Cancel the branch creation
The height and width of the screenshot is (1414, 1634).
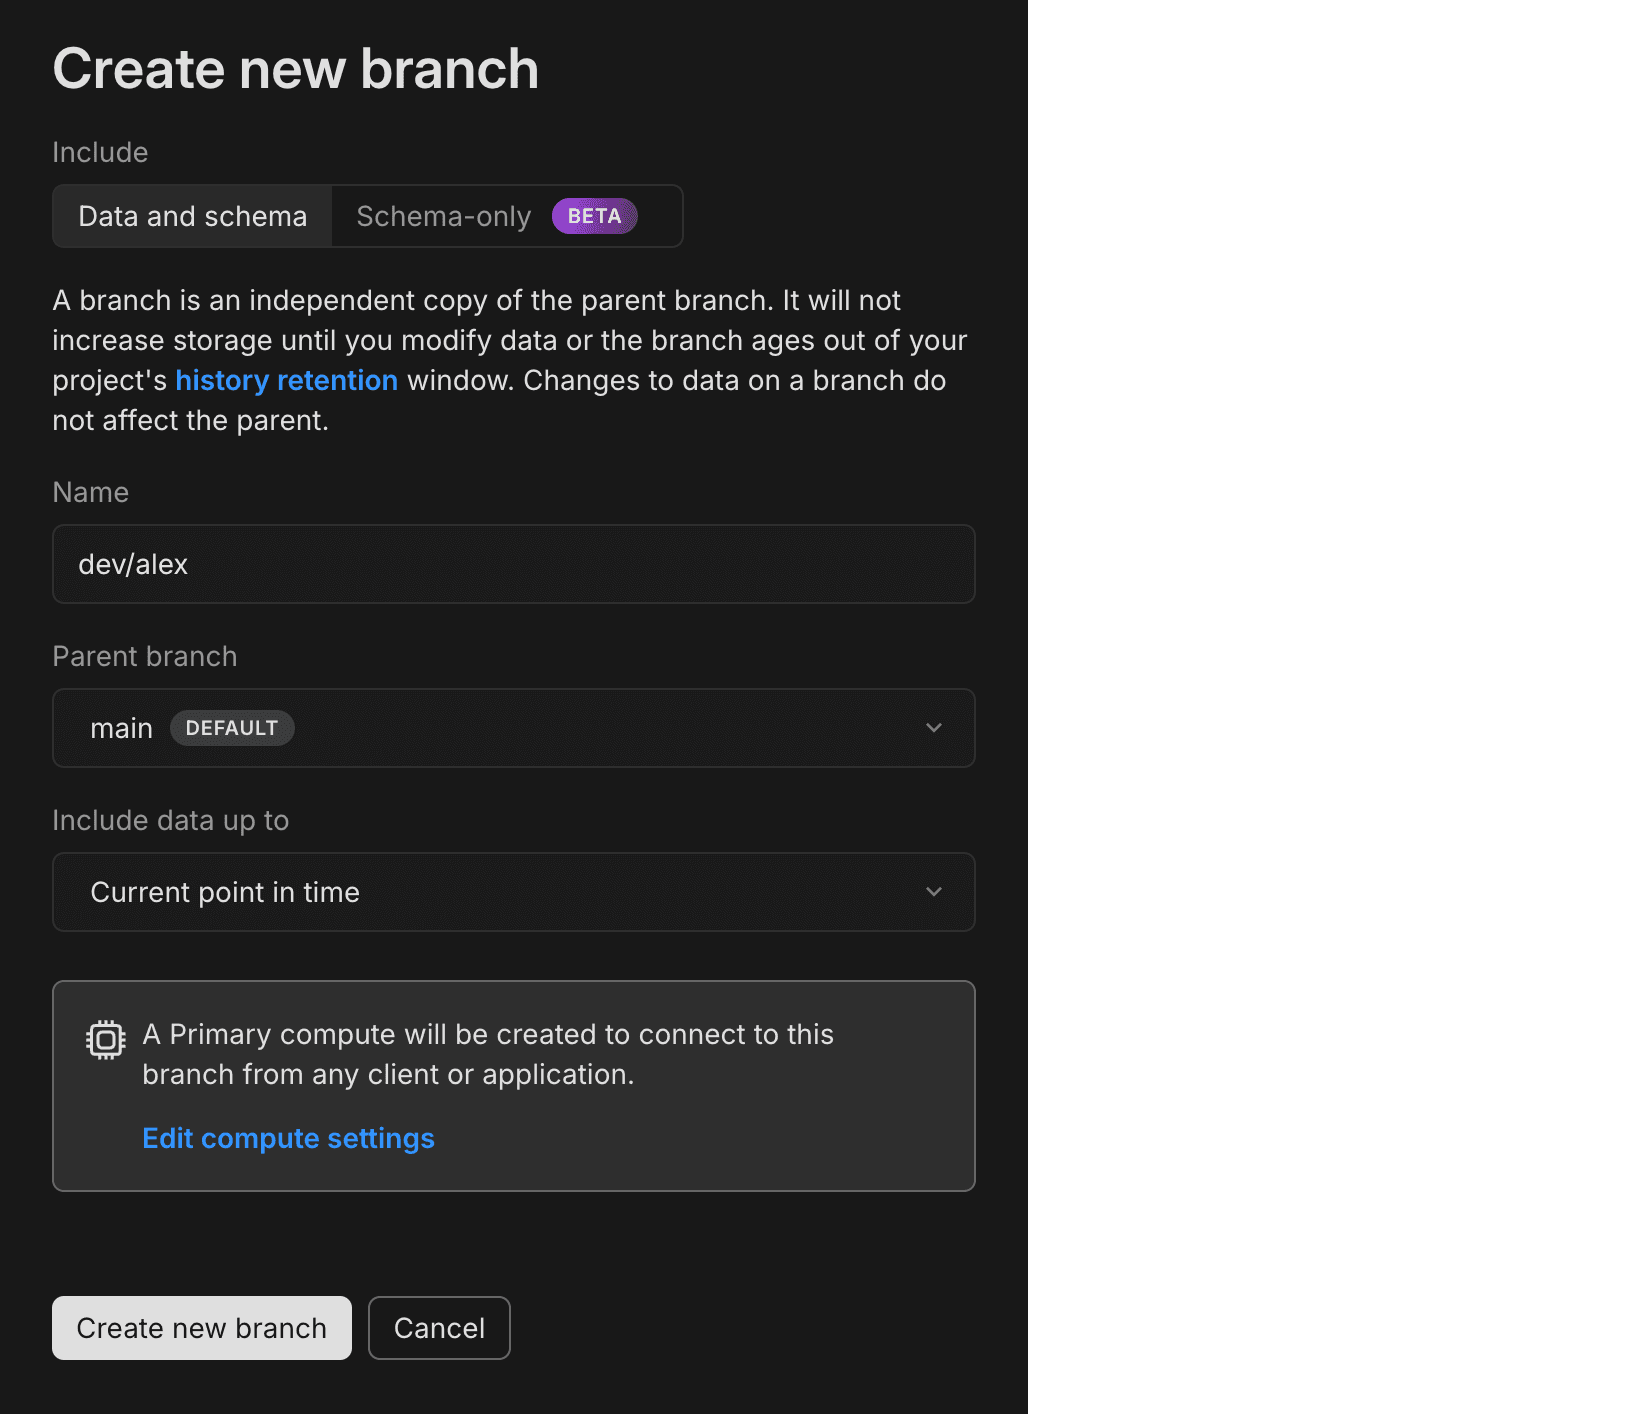point(439,1328)
